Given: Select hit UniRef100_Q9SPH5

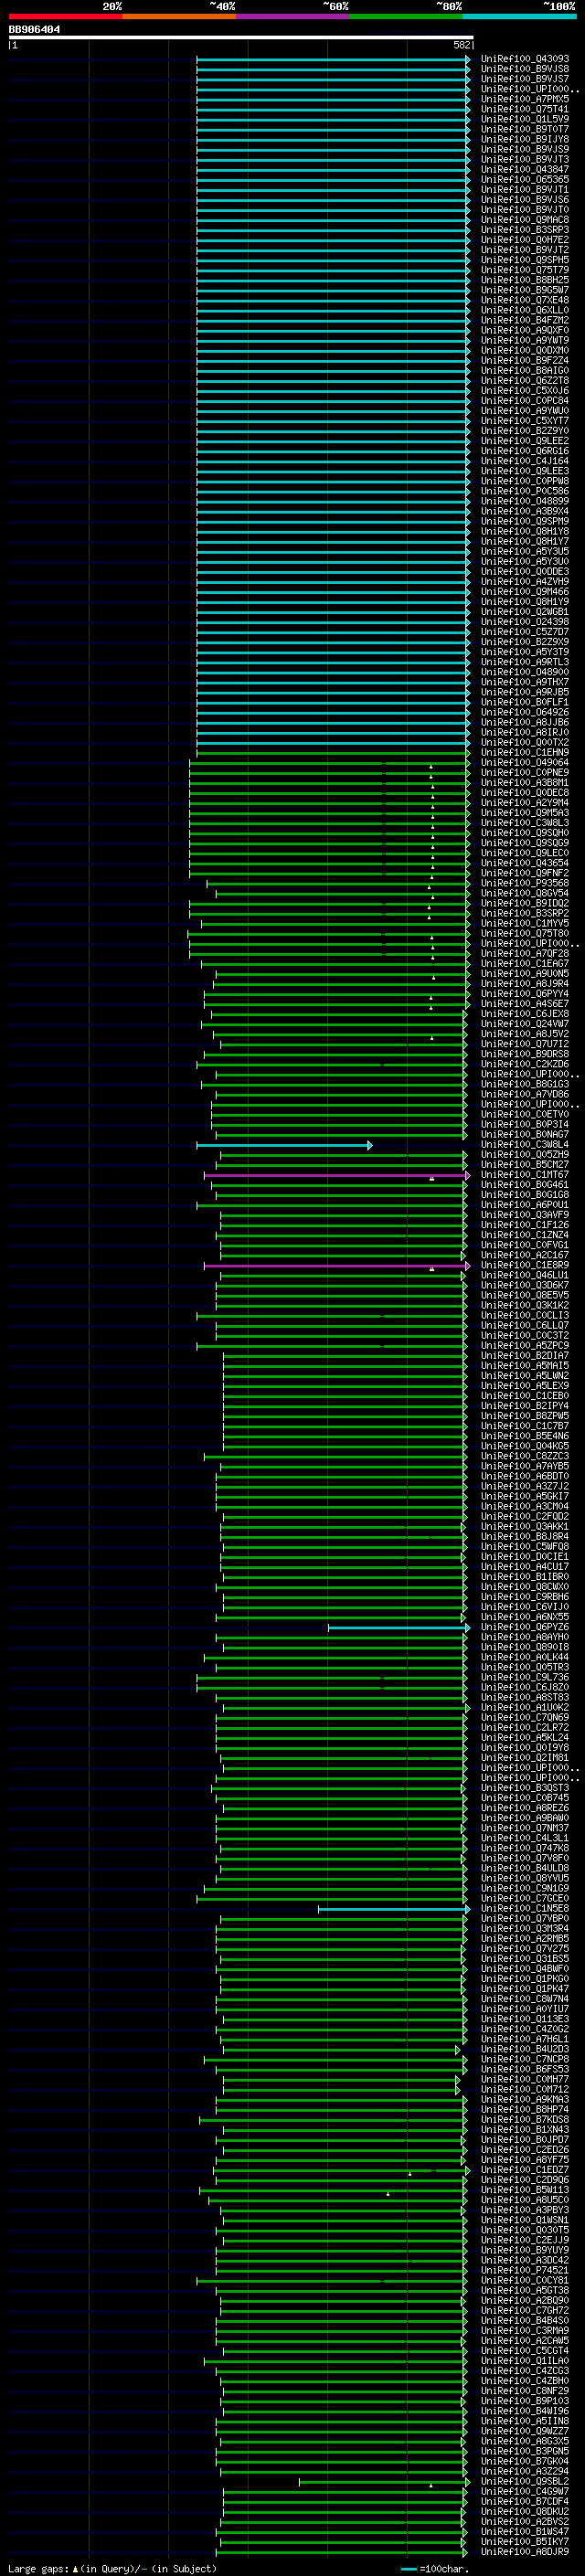Looking at the screenshot, I should (525, 260).
